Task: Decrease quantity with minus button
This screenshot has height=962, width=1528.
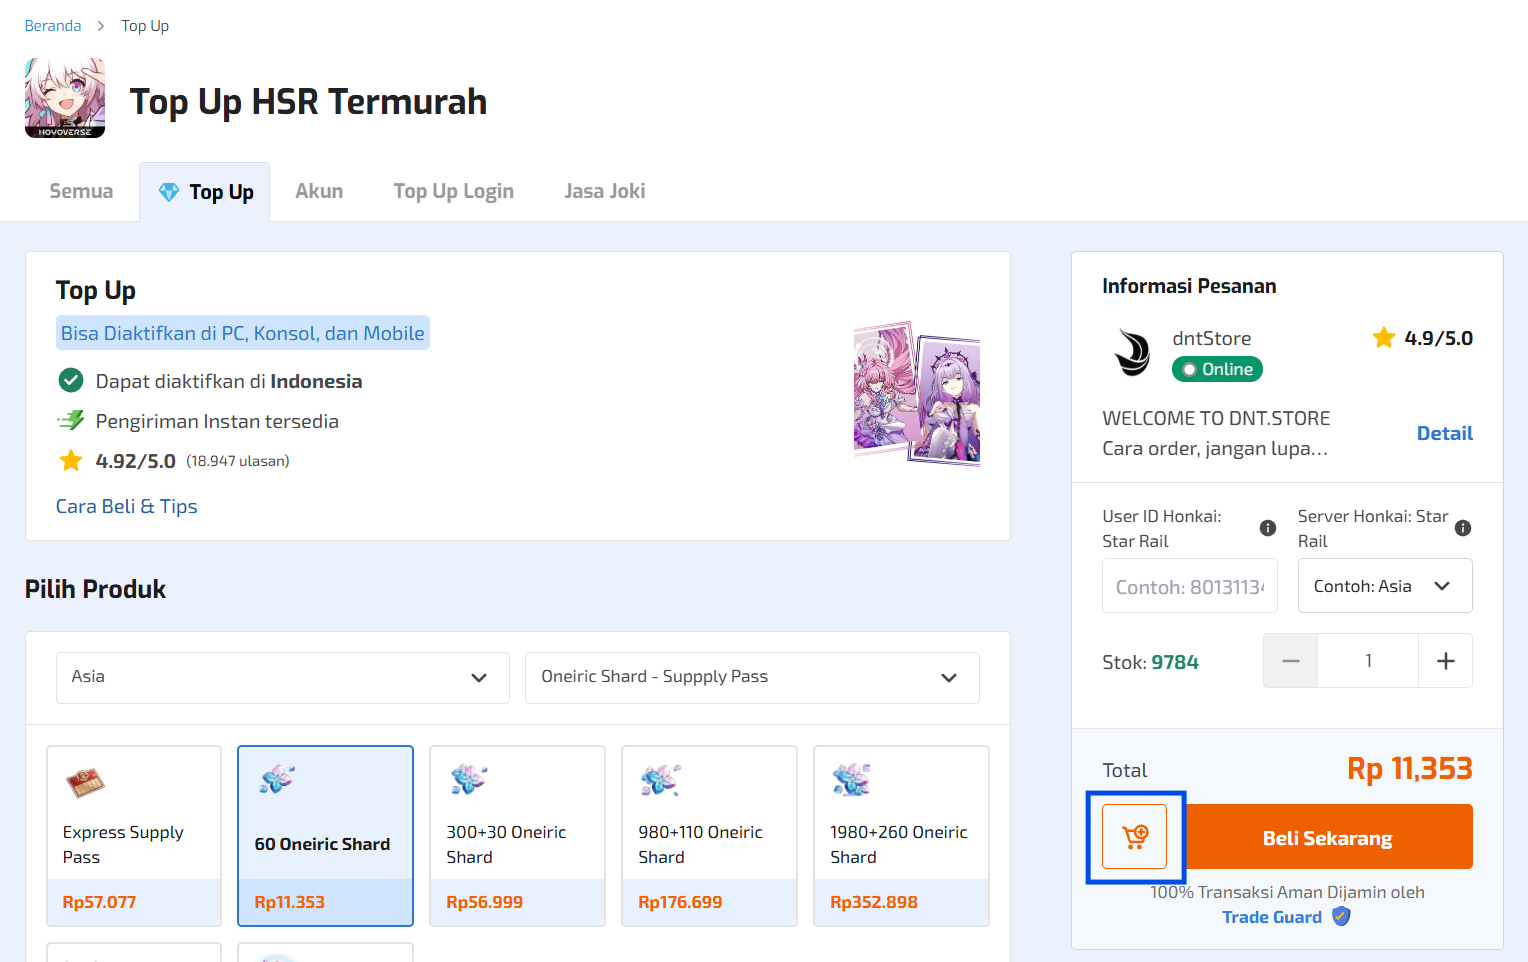Action: (1290, 661)
